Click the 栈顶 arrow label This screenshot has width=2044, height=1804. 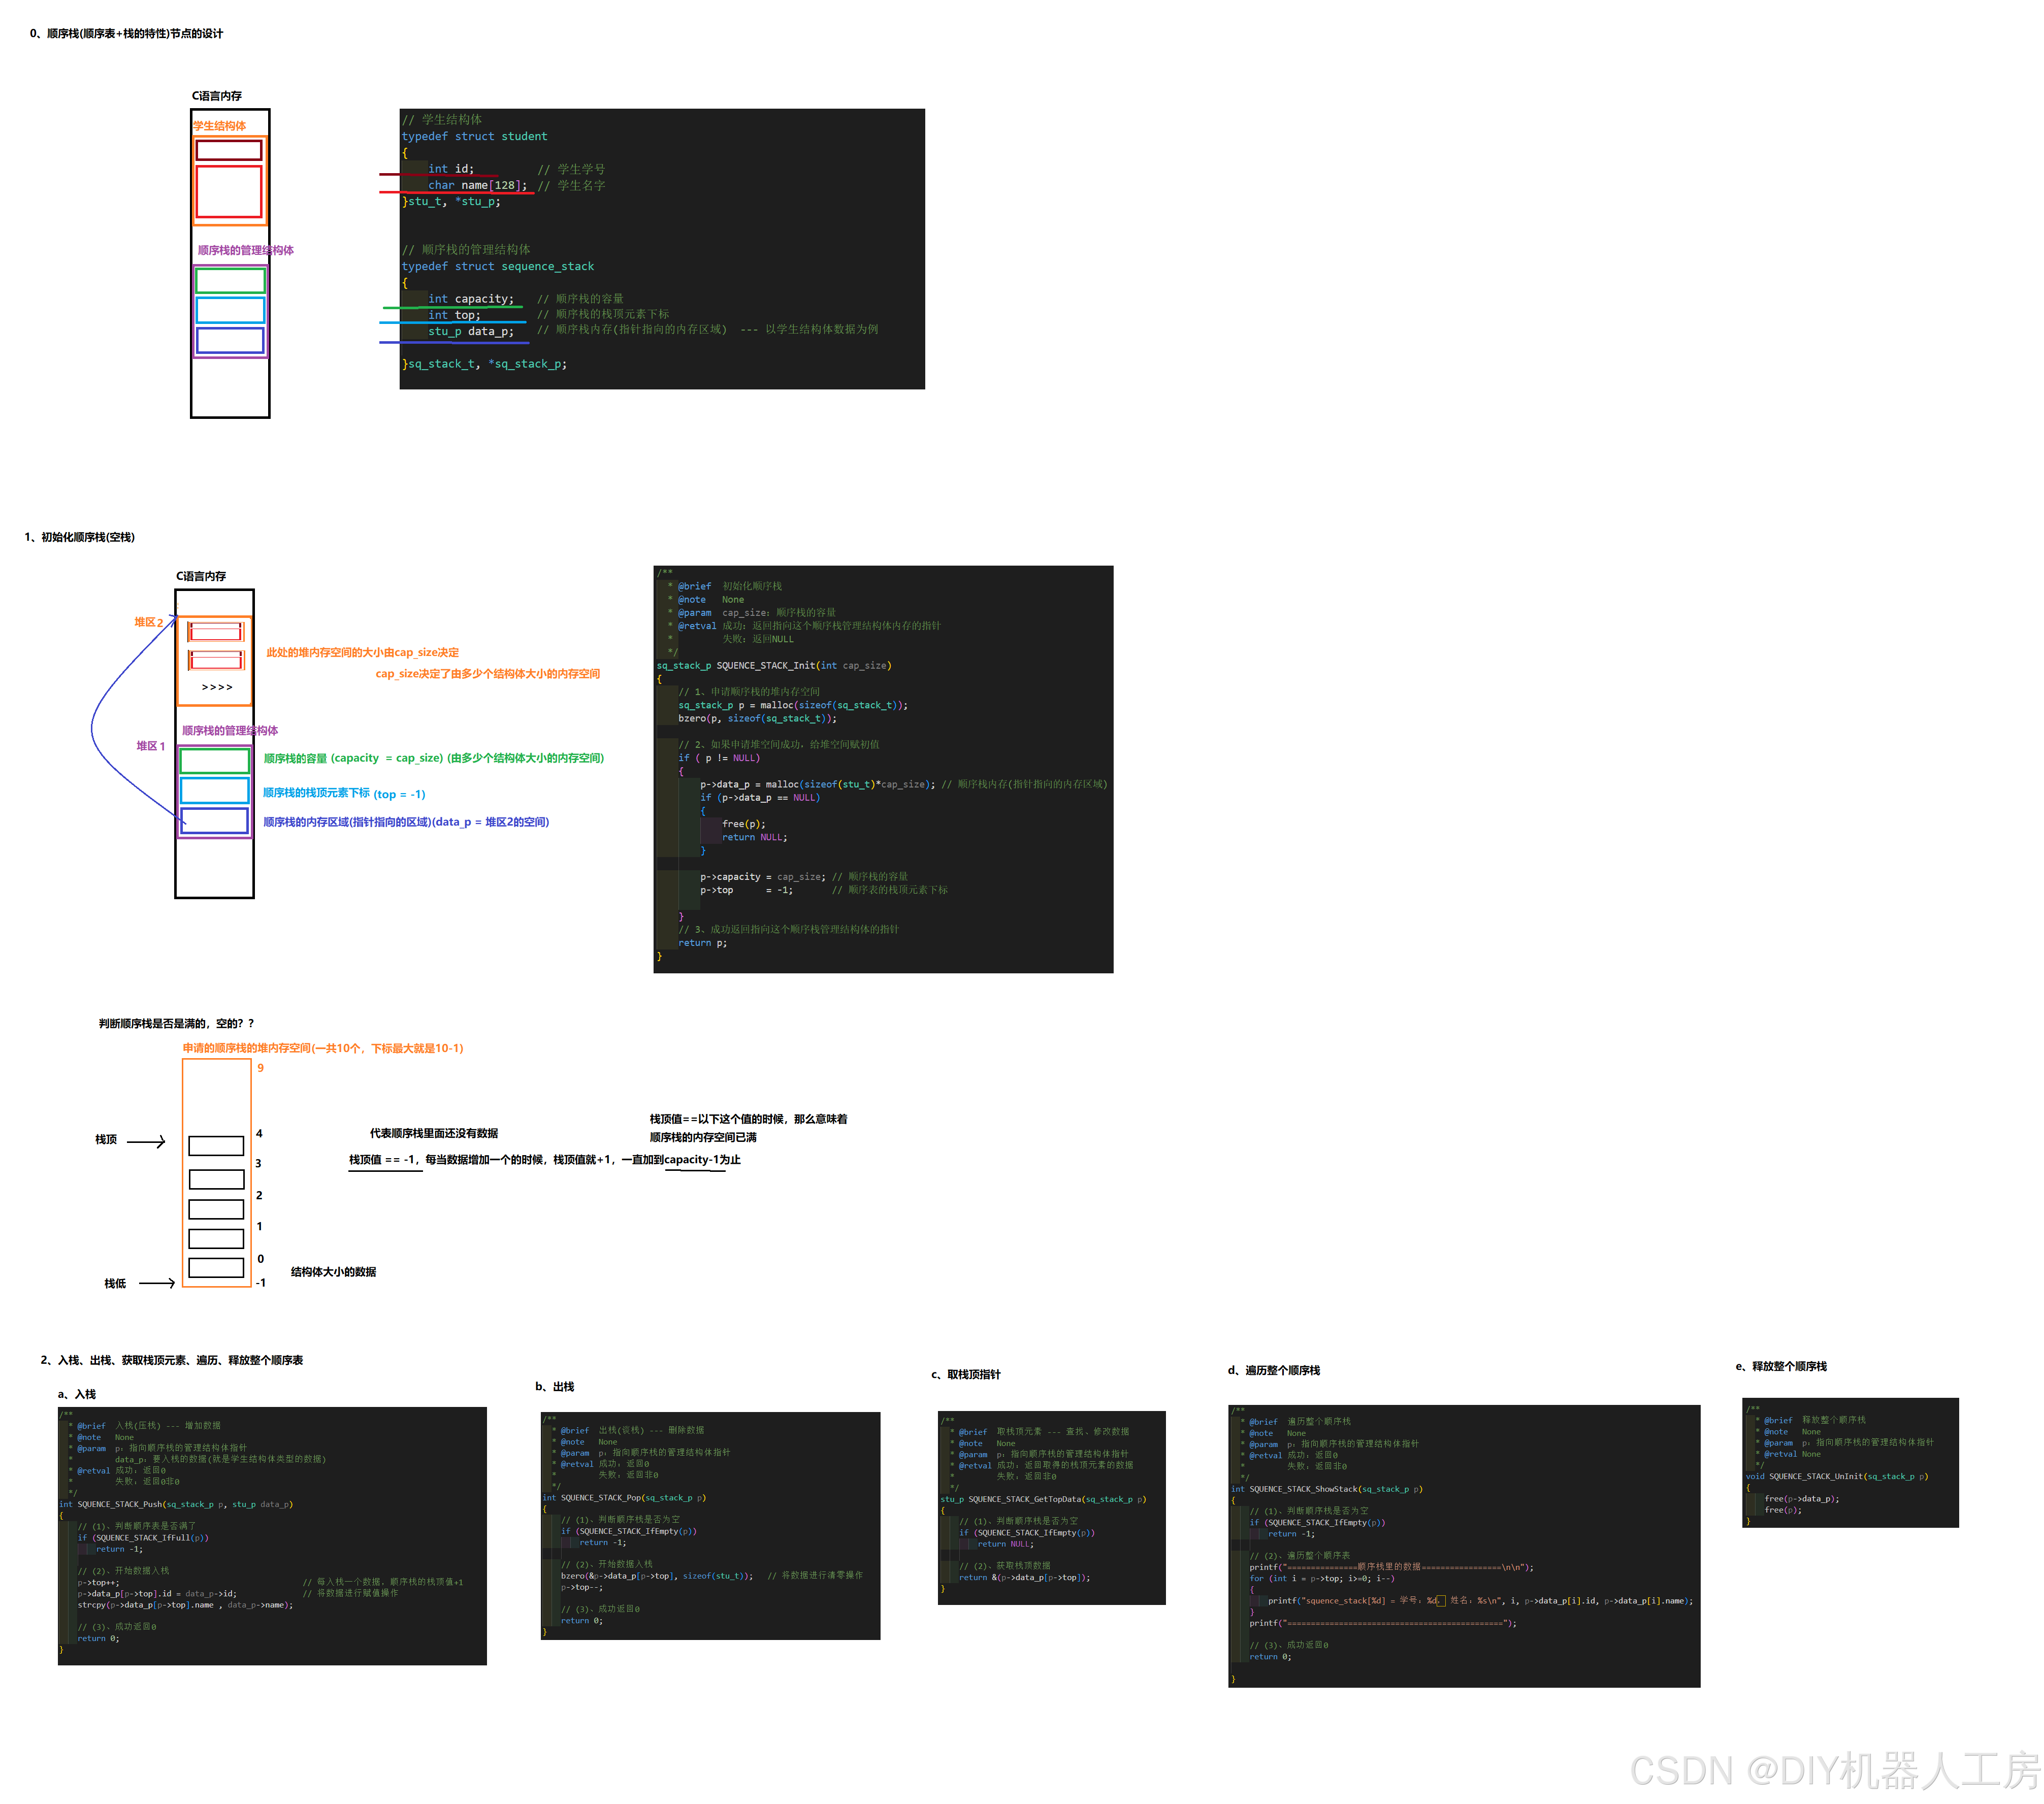106,1140
